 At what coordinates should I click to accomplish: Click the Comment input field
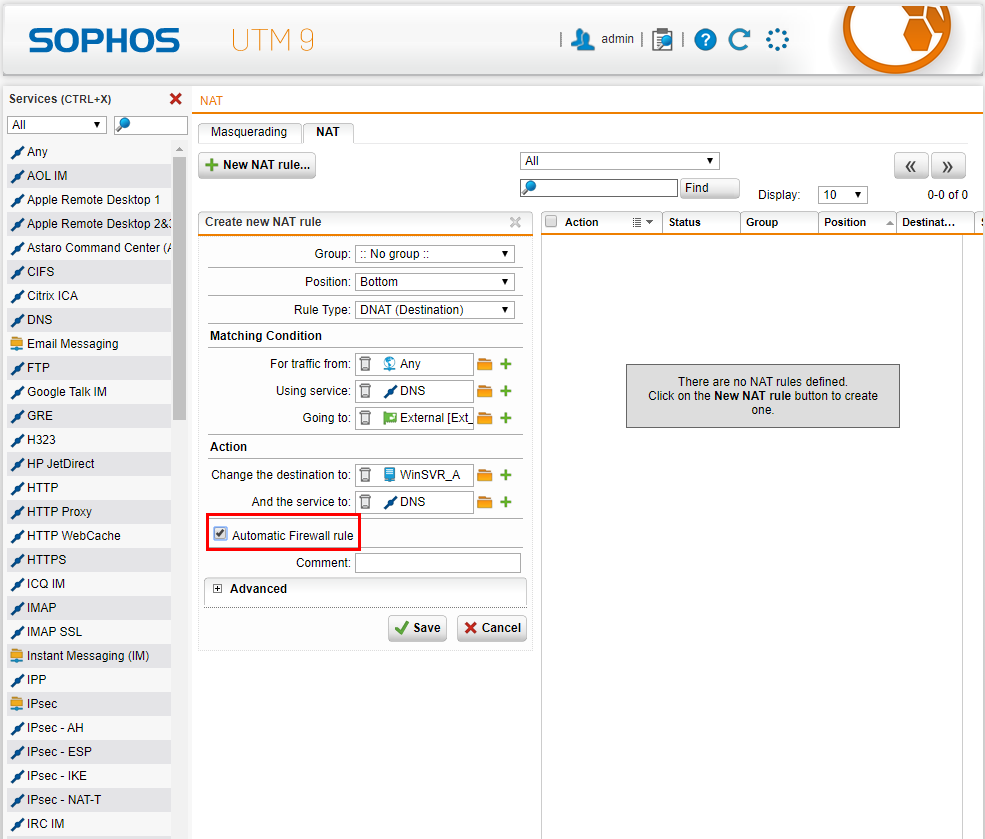438,563
